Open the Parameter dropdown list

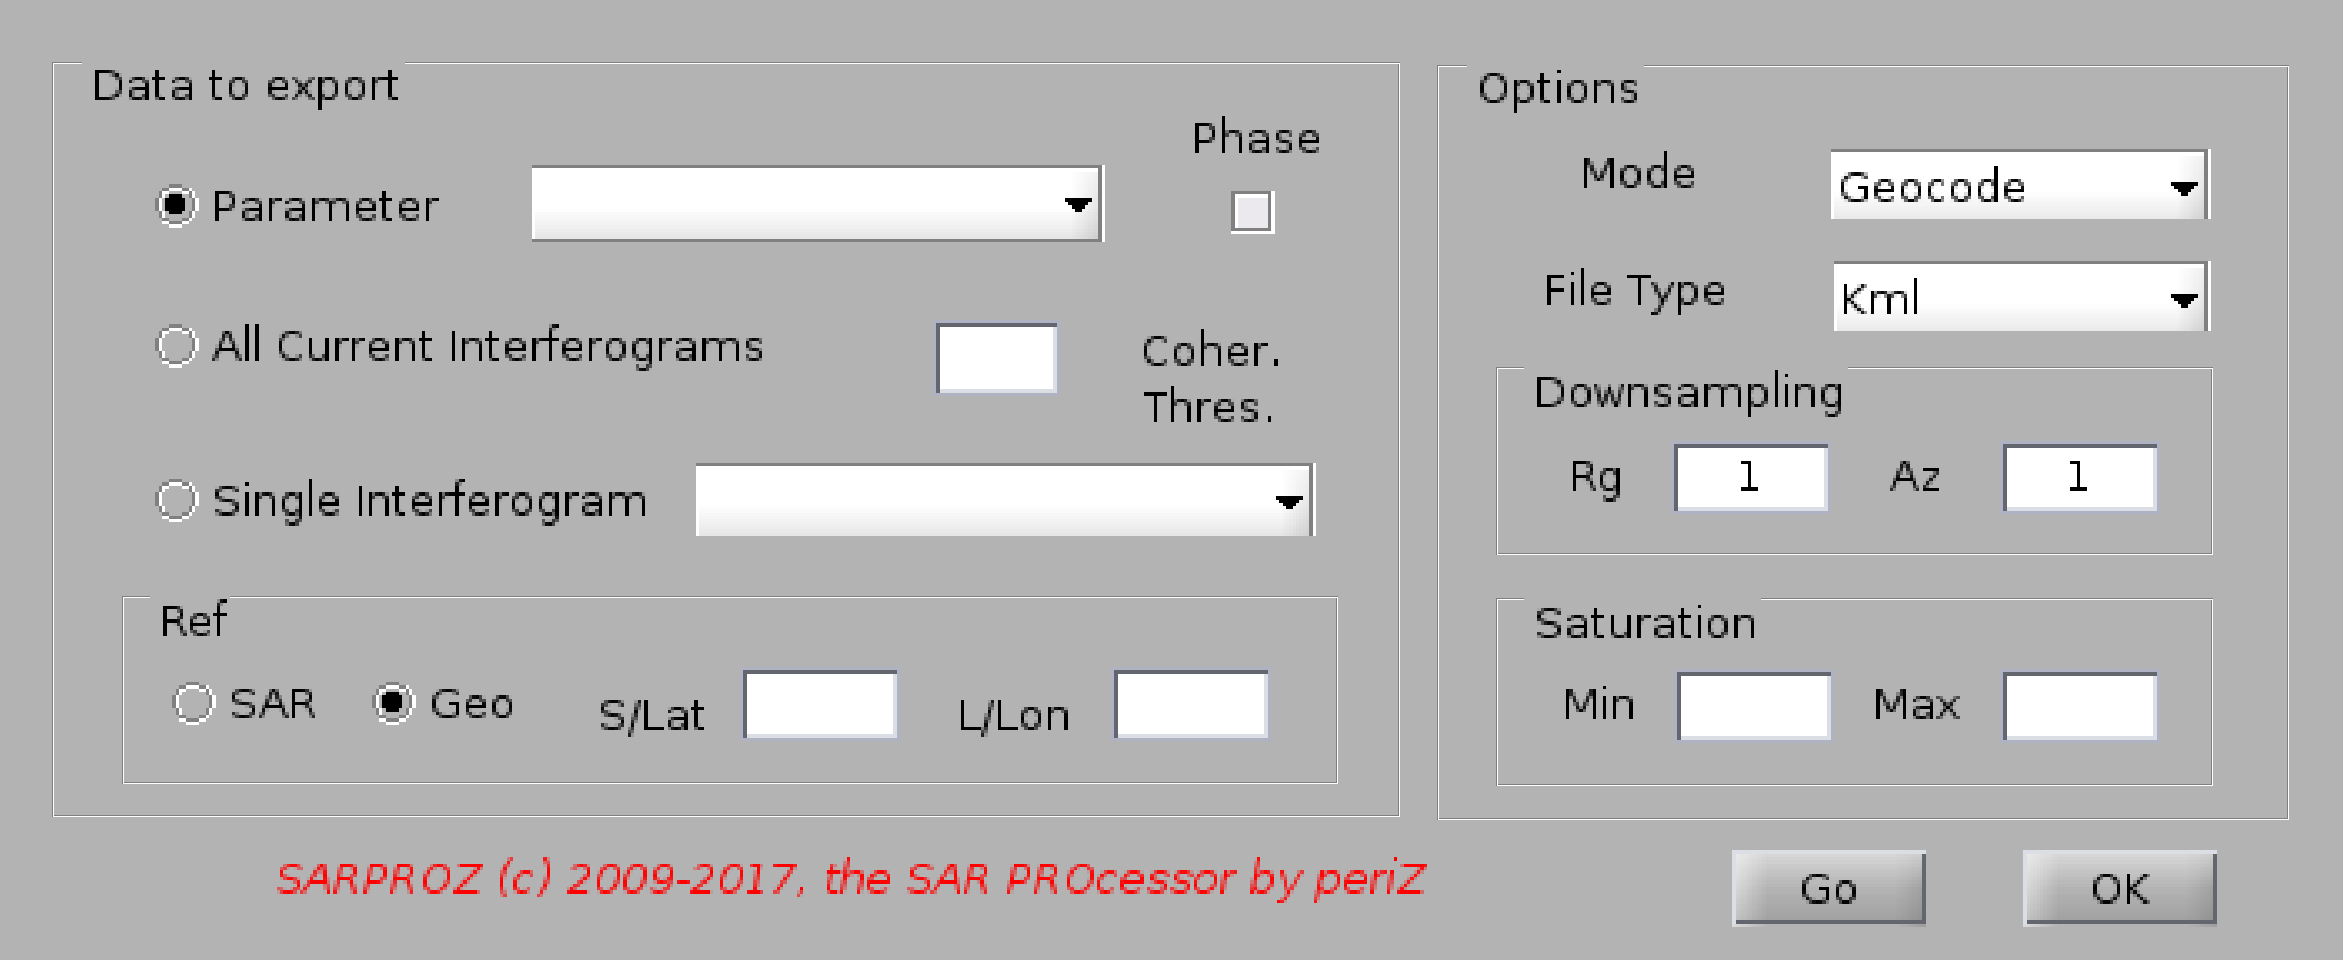(816, 204)
